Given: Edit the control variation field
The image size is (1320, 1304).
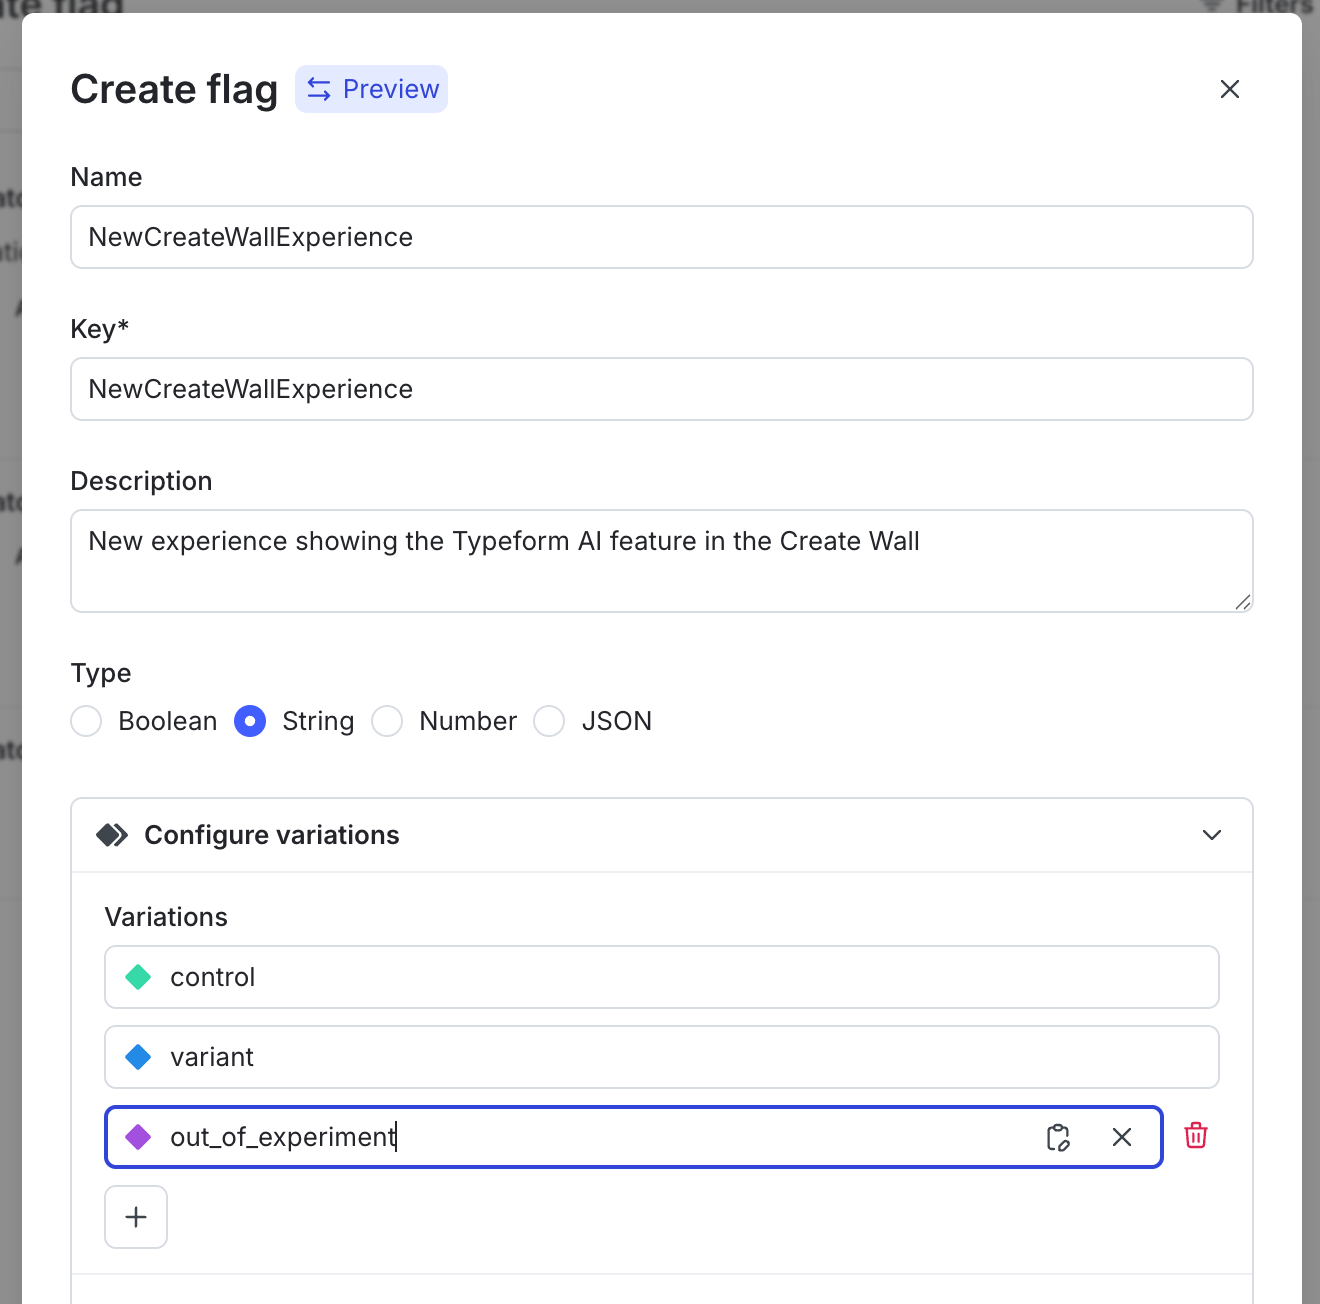Looking at the screenshot, I should (x=662, y=977).
